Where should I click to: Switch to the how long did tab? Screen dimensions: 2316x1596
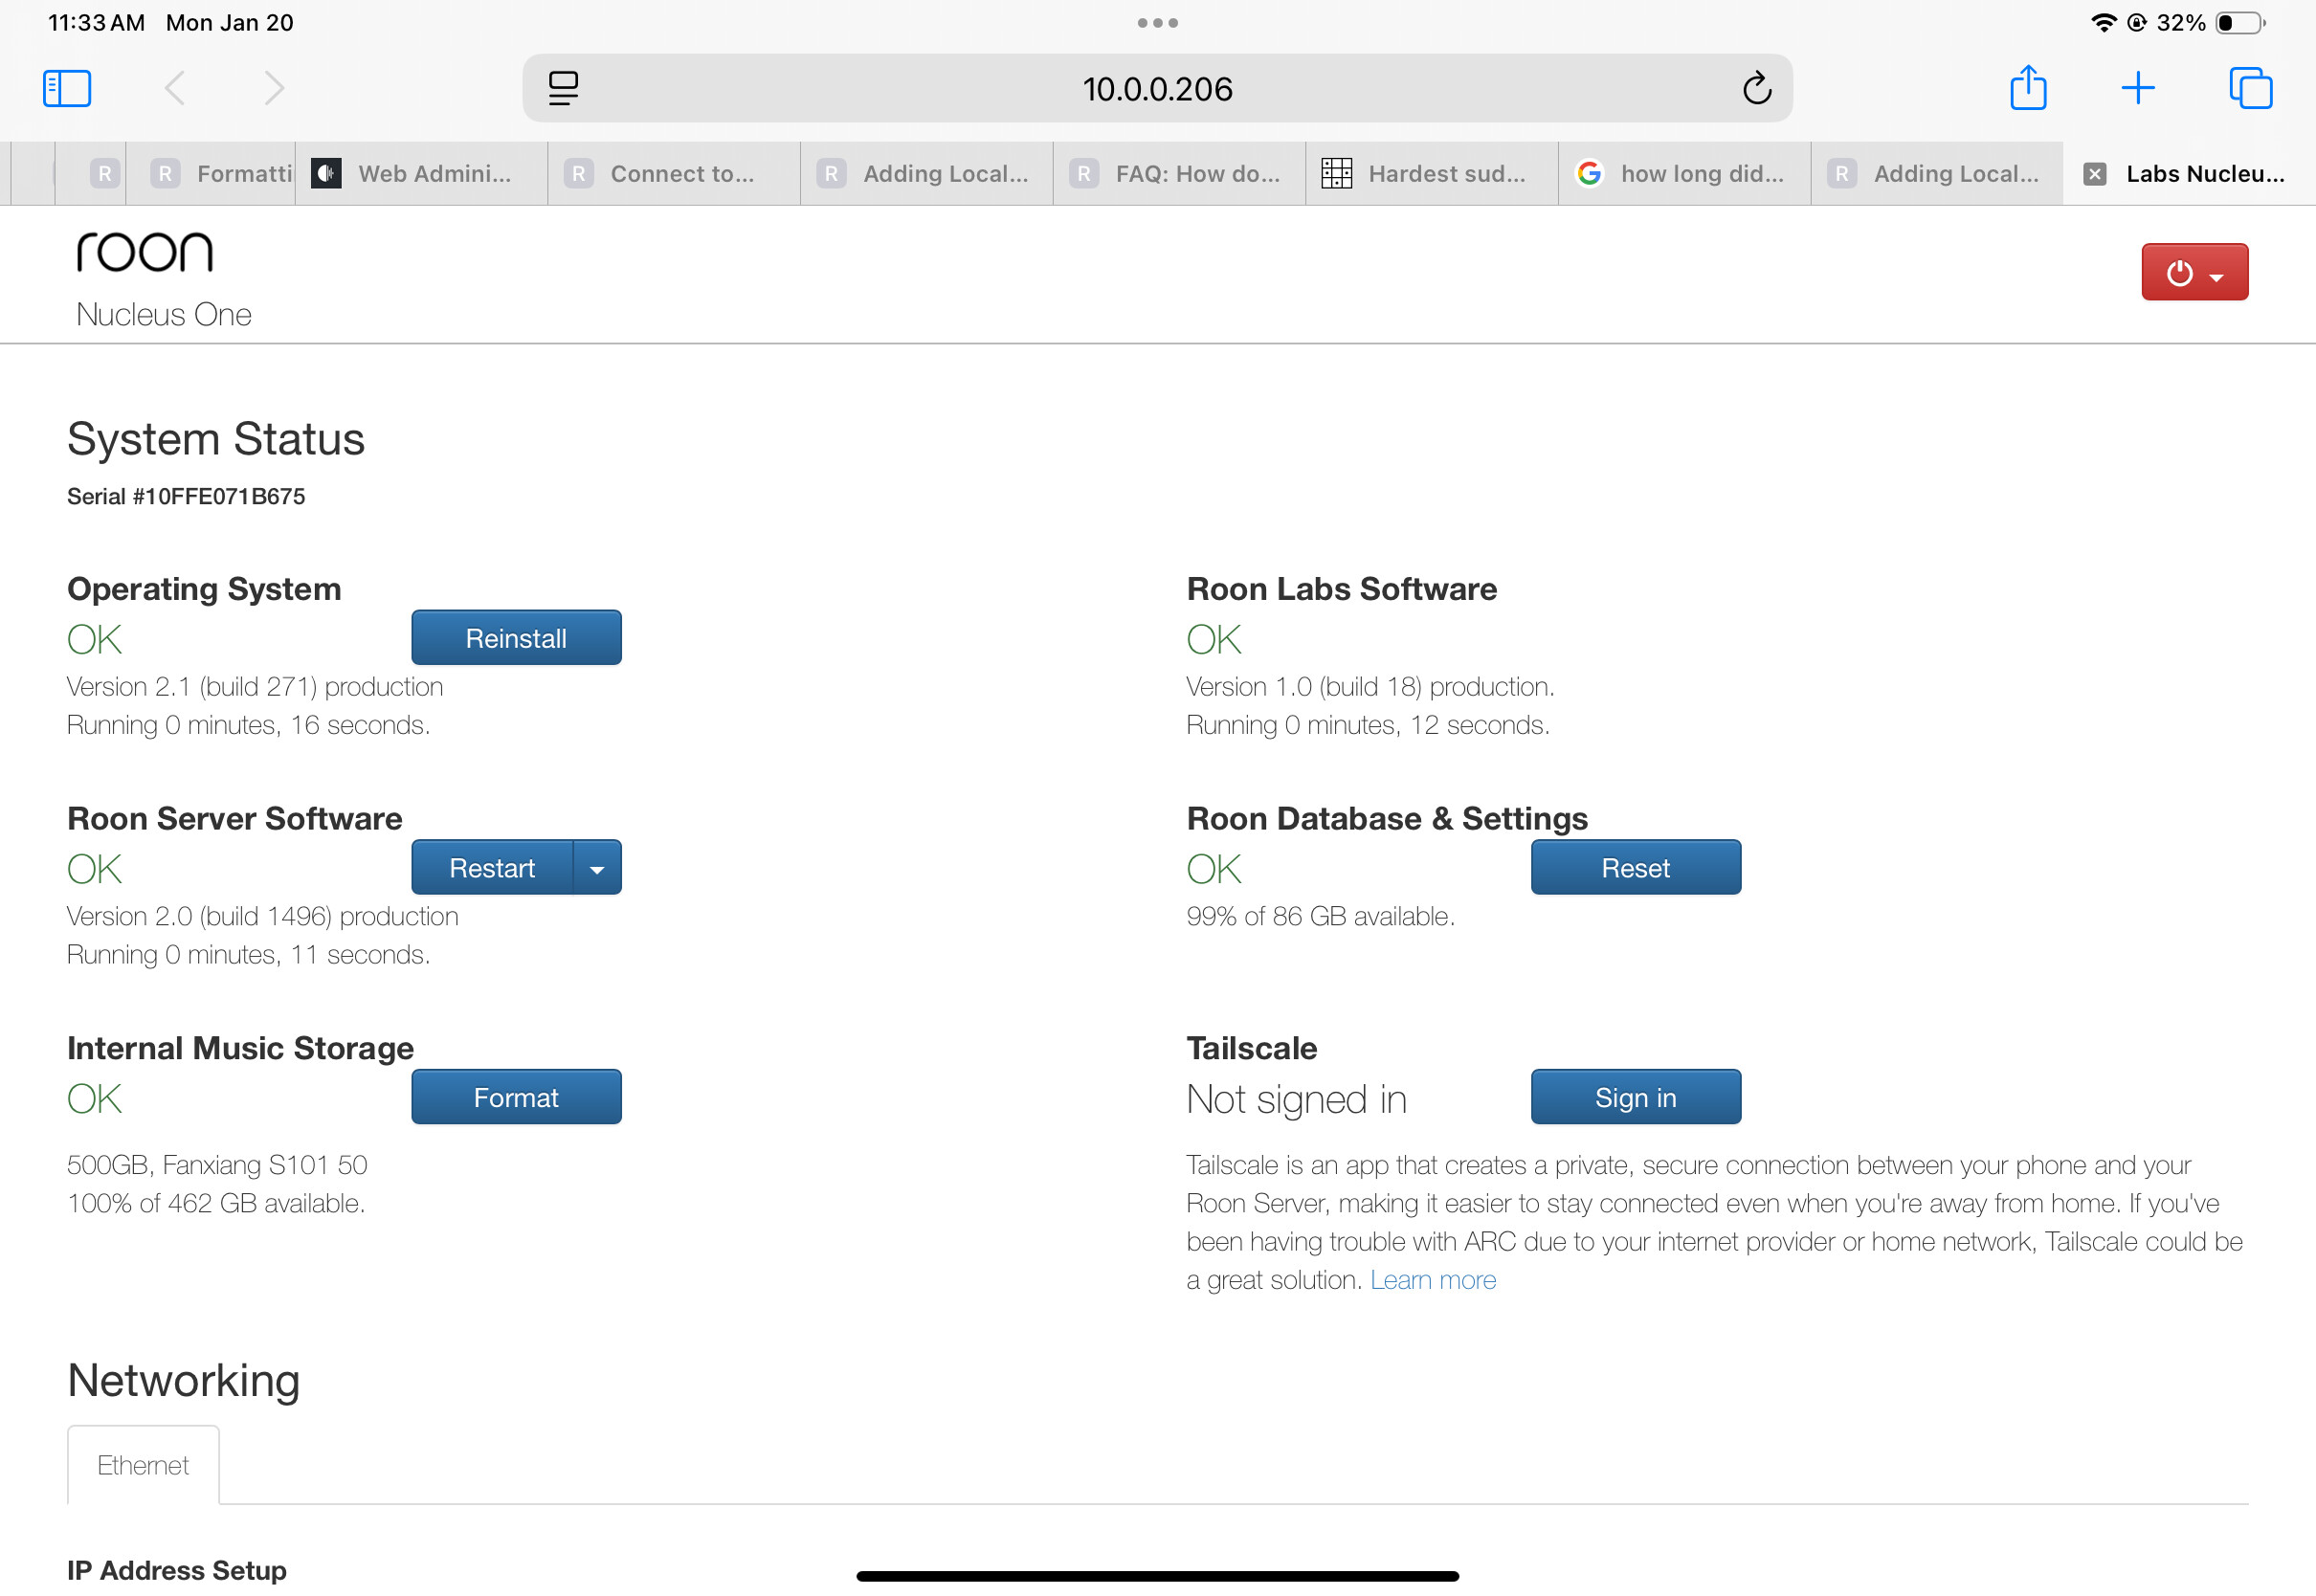pos(1684,174)
